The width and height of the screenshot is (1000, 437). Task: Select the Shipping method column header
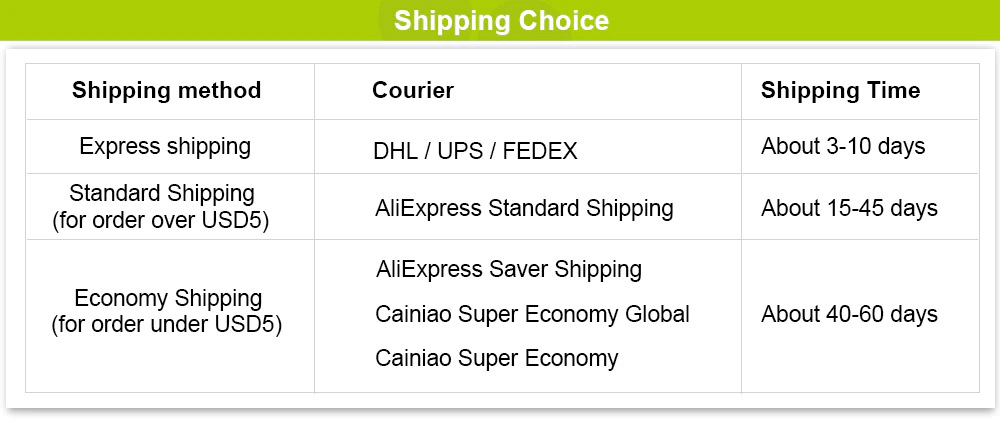click(166, 91)
